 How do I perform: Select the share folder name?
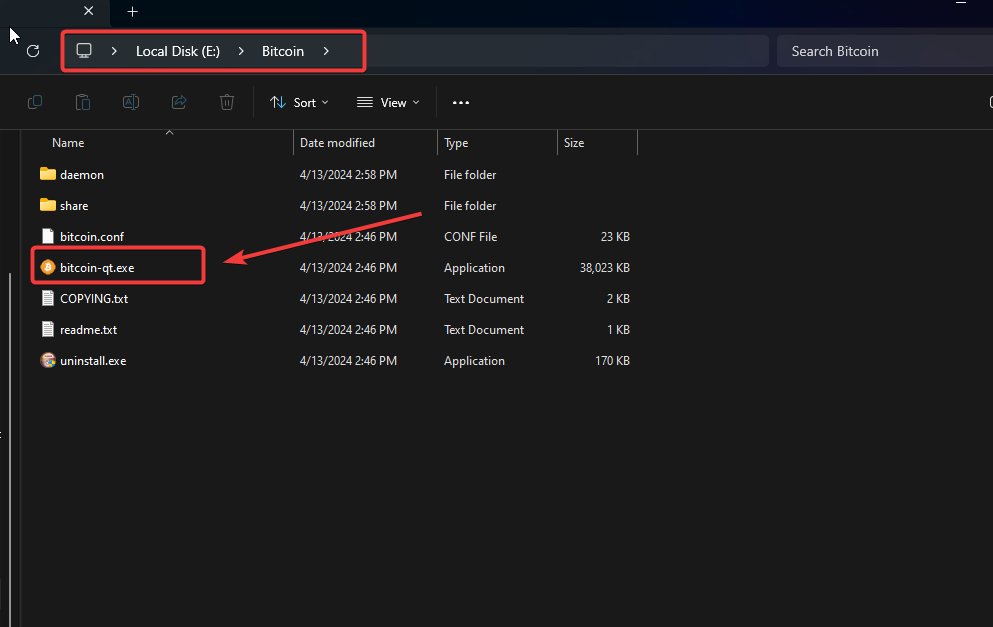[x=74, y=206]
